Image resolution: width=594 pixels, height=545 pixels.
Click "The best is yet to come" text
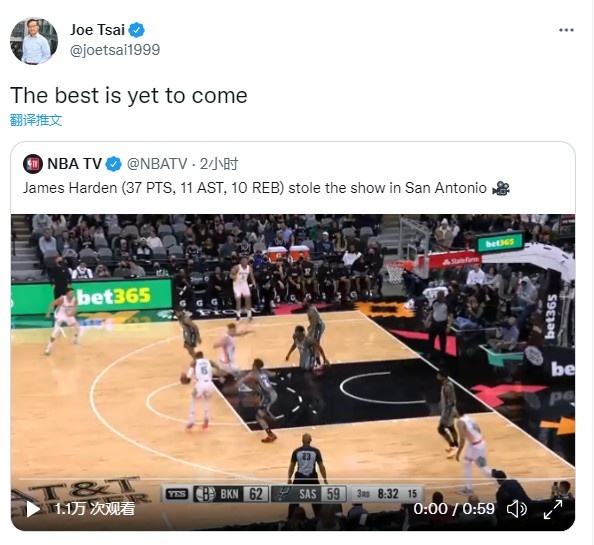click(x=129, y=95)
